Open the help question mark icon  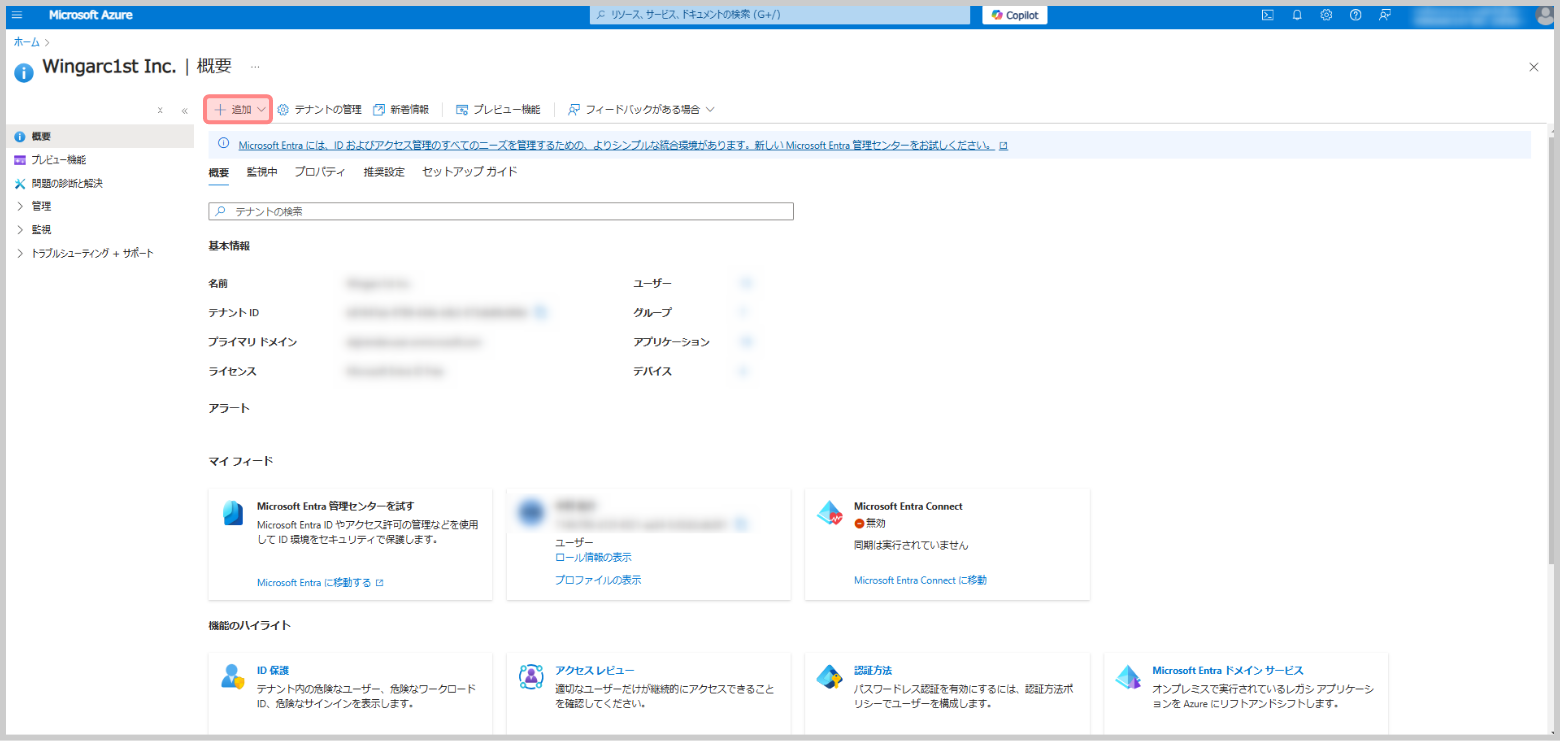pos(1356,15)
